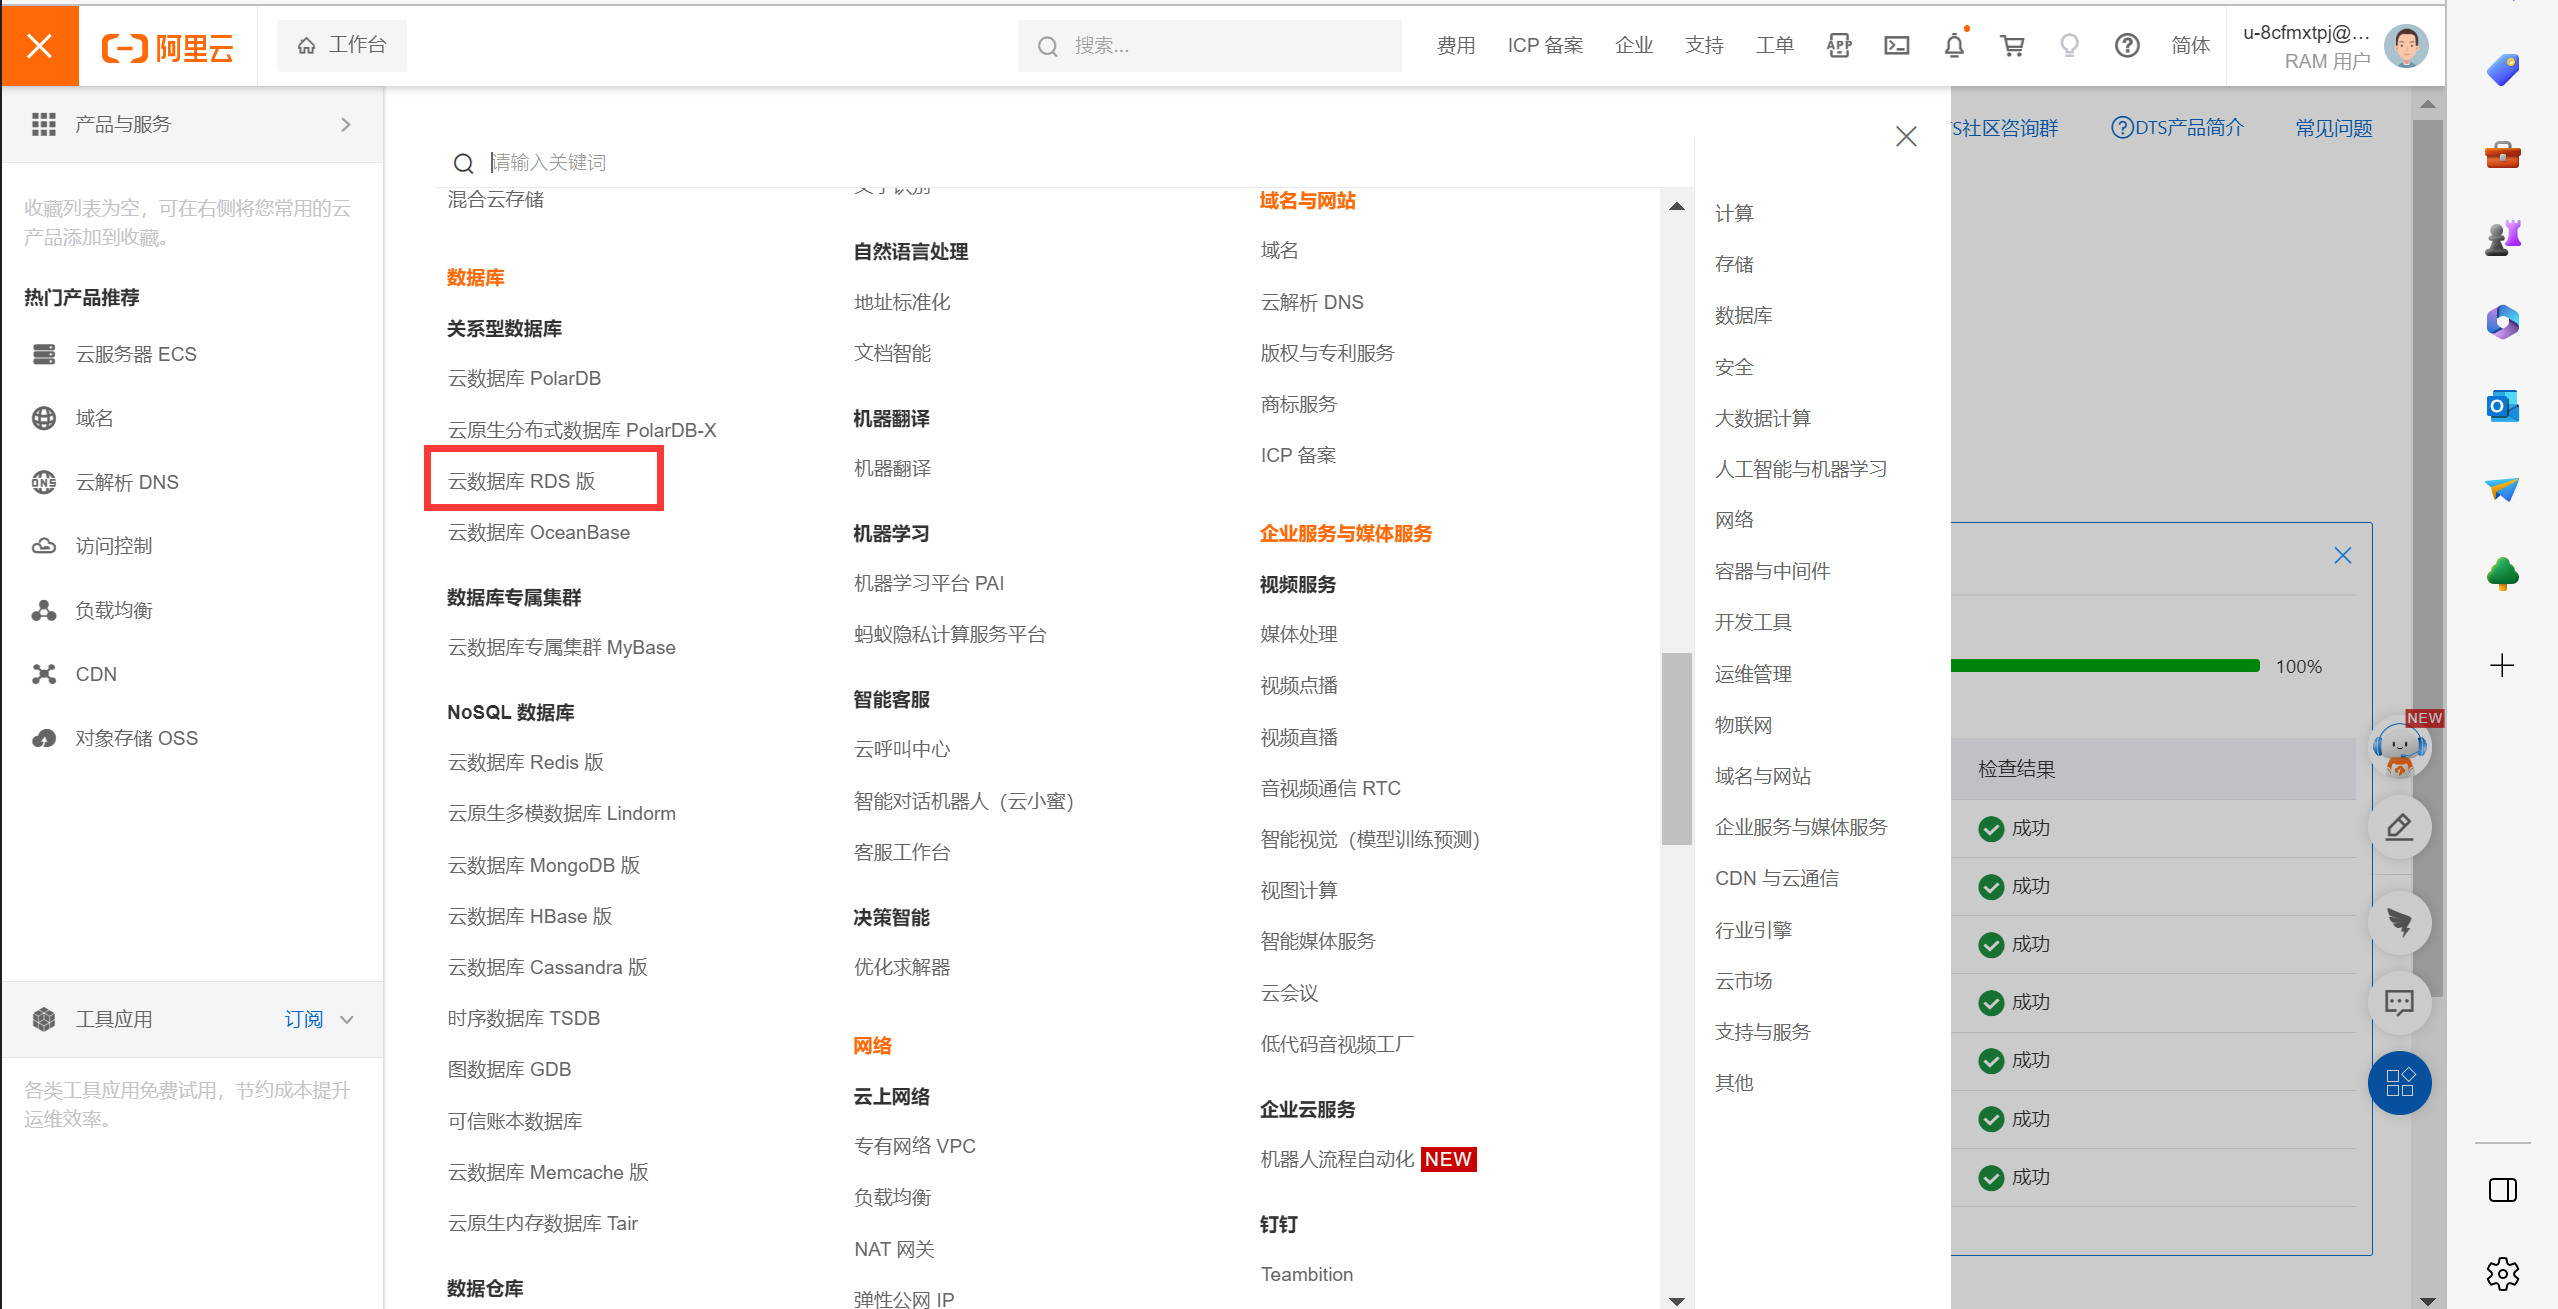
Task: Close the check result dialog blue X
Action: (x=2342, y=555)
